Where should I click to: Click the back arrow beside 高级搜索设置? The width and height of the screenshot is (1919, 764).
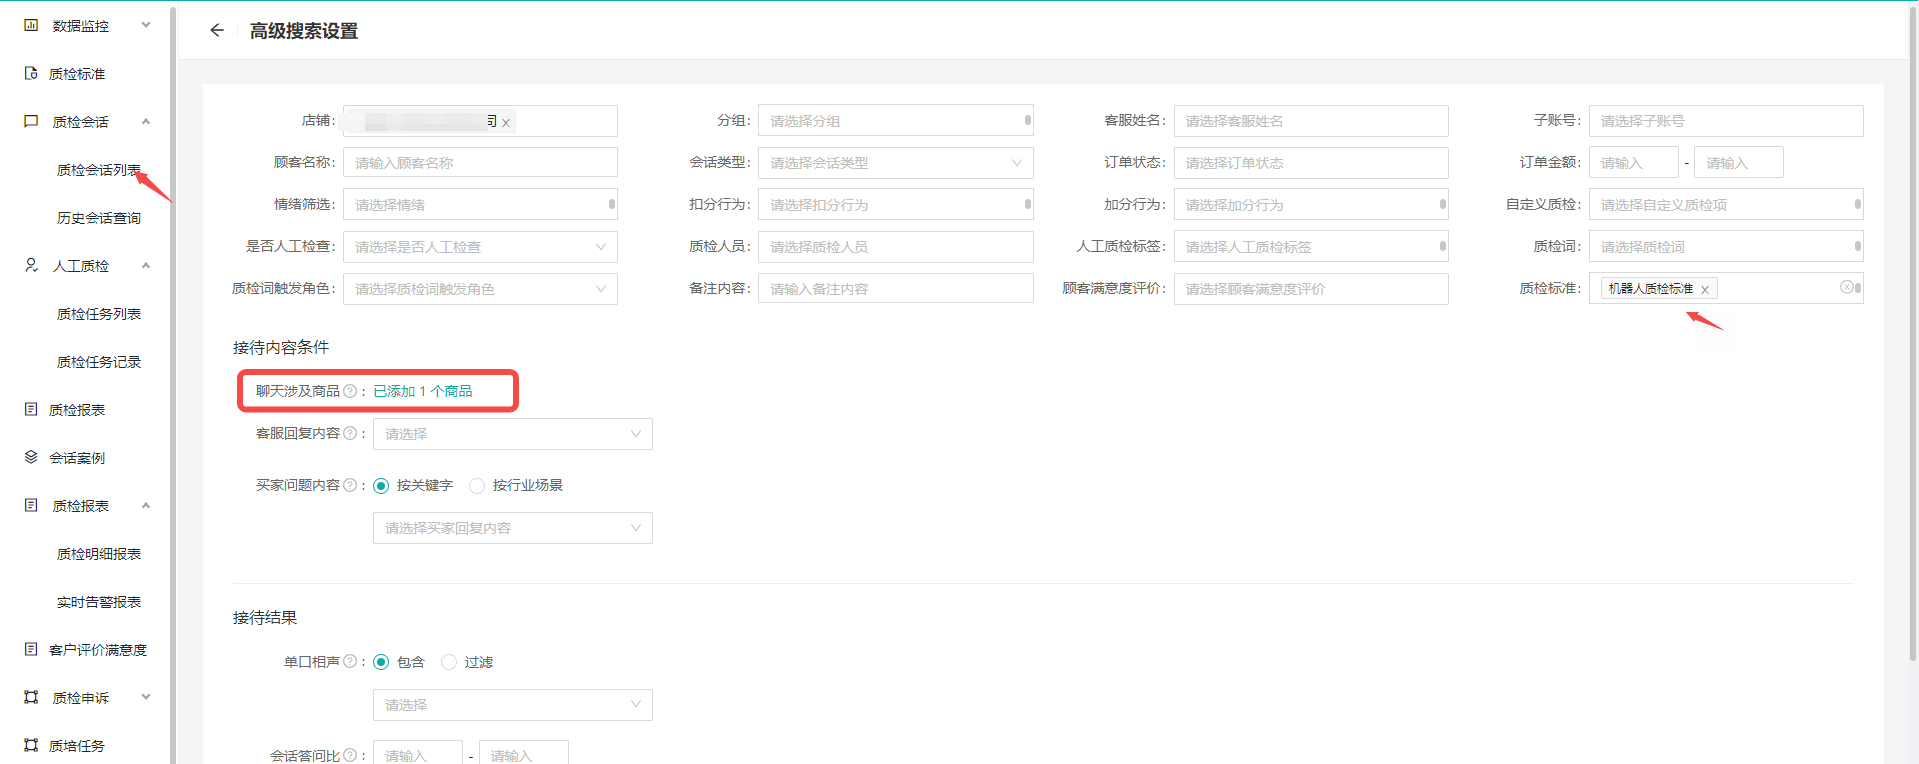pos(217,30)
